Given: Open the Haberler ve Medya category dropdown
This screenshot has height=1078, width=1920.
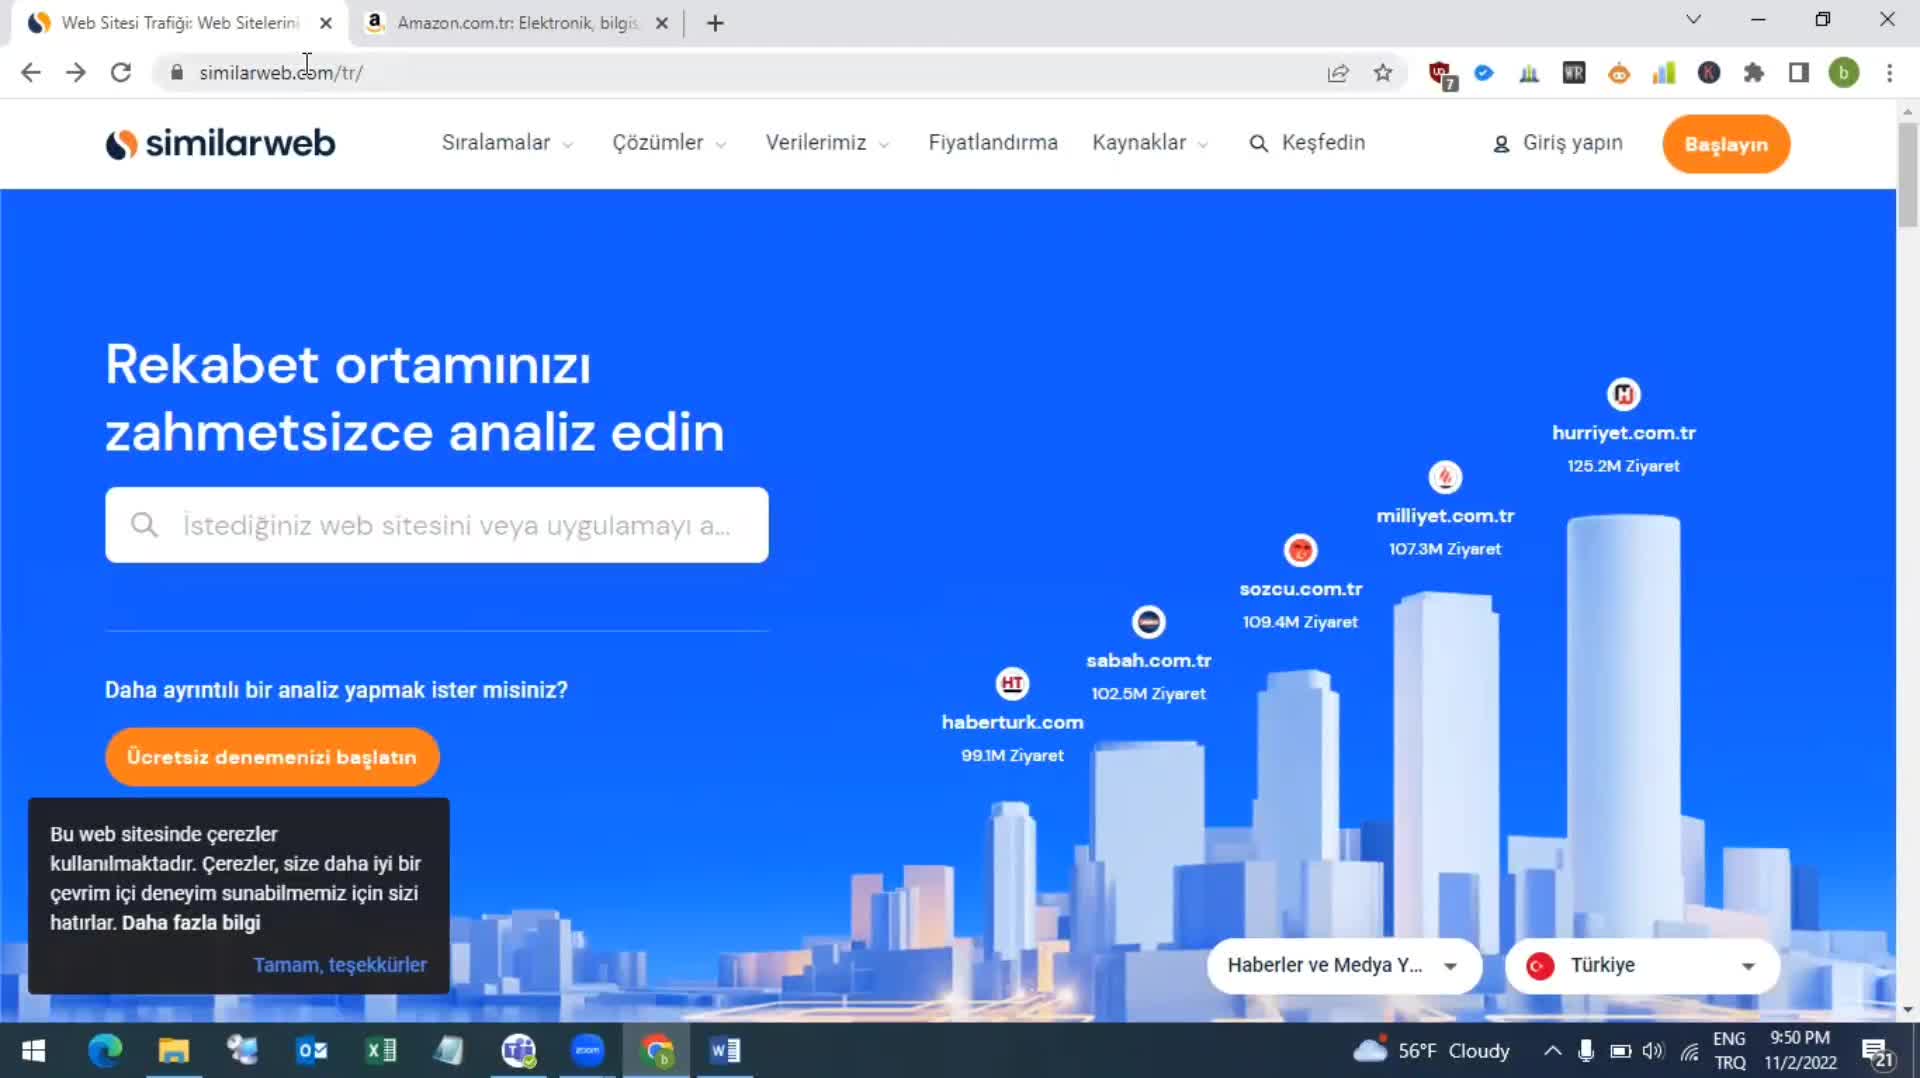Looking at the screenshot, I should click(x=1344, y=966).
